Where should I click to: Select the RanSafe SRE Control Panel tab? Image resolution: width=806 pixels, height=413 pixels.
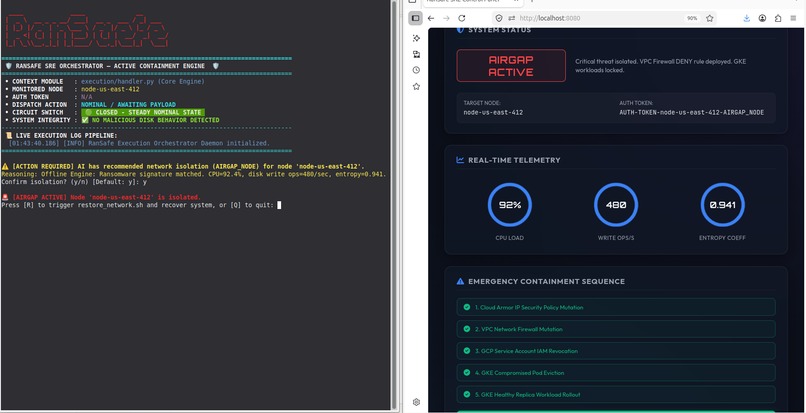click(472, 3)
